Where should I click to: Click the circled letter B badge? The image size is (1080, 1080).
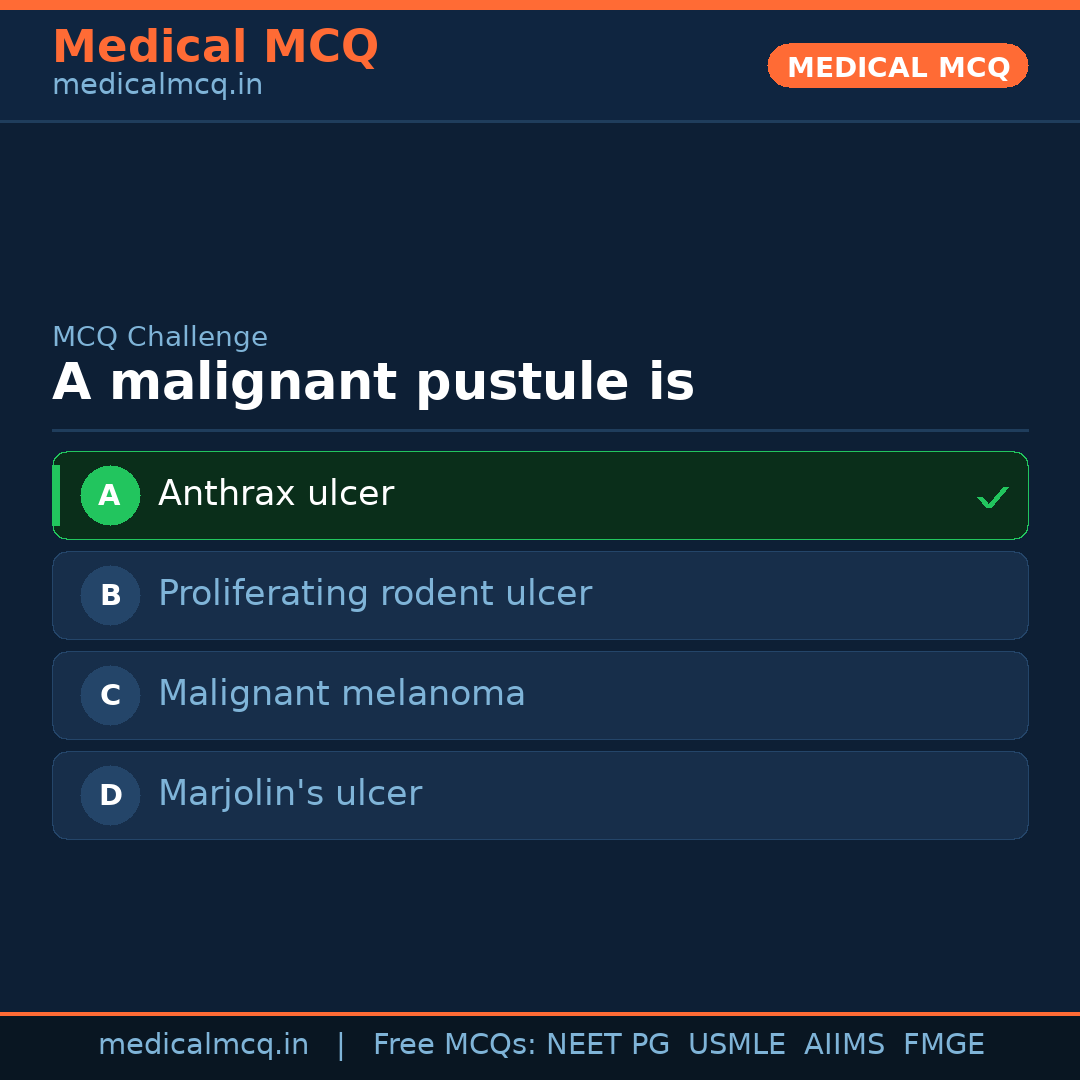[110, 595]
